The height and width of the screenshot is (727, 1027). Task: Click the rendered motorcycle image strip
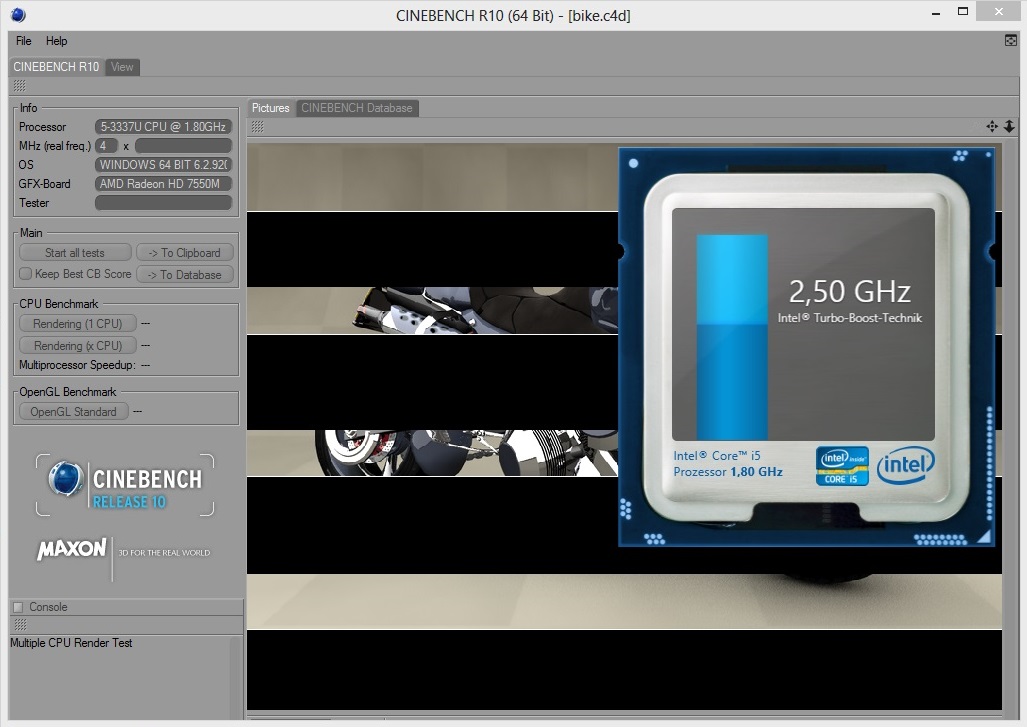click(432, 310)
